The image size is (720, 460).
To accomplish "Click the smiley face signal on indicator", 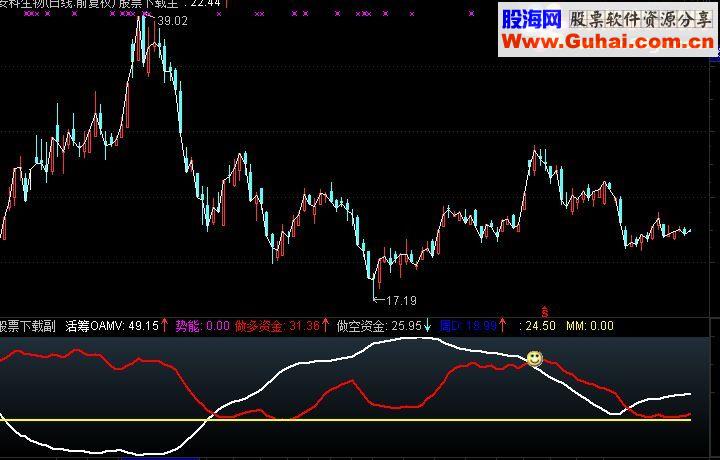I will (534, 358).
